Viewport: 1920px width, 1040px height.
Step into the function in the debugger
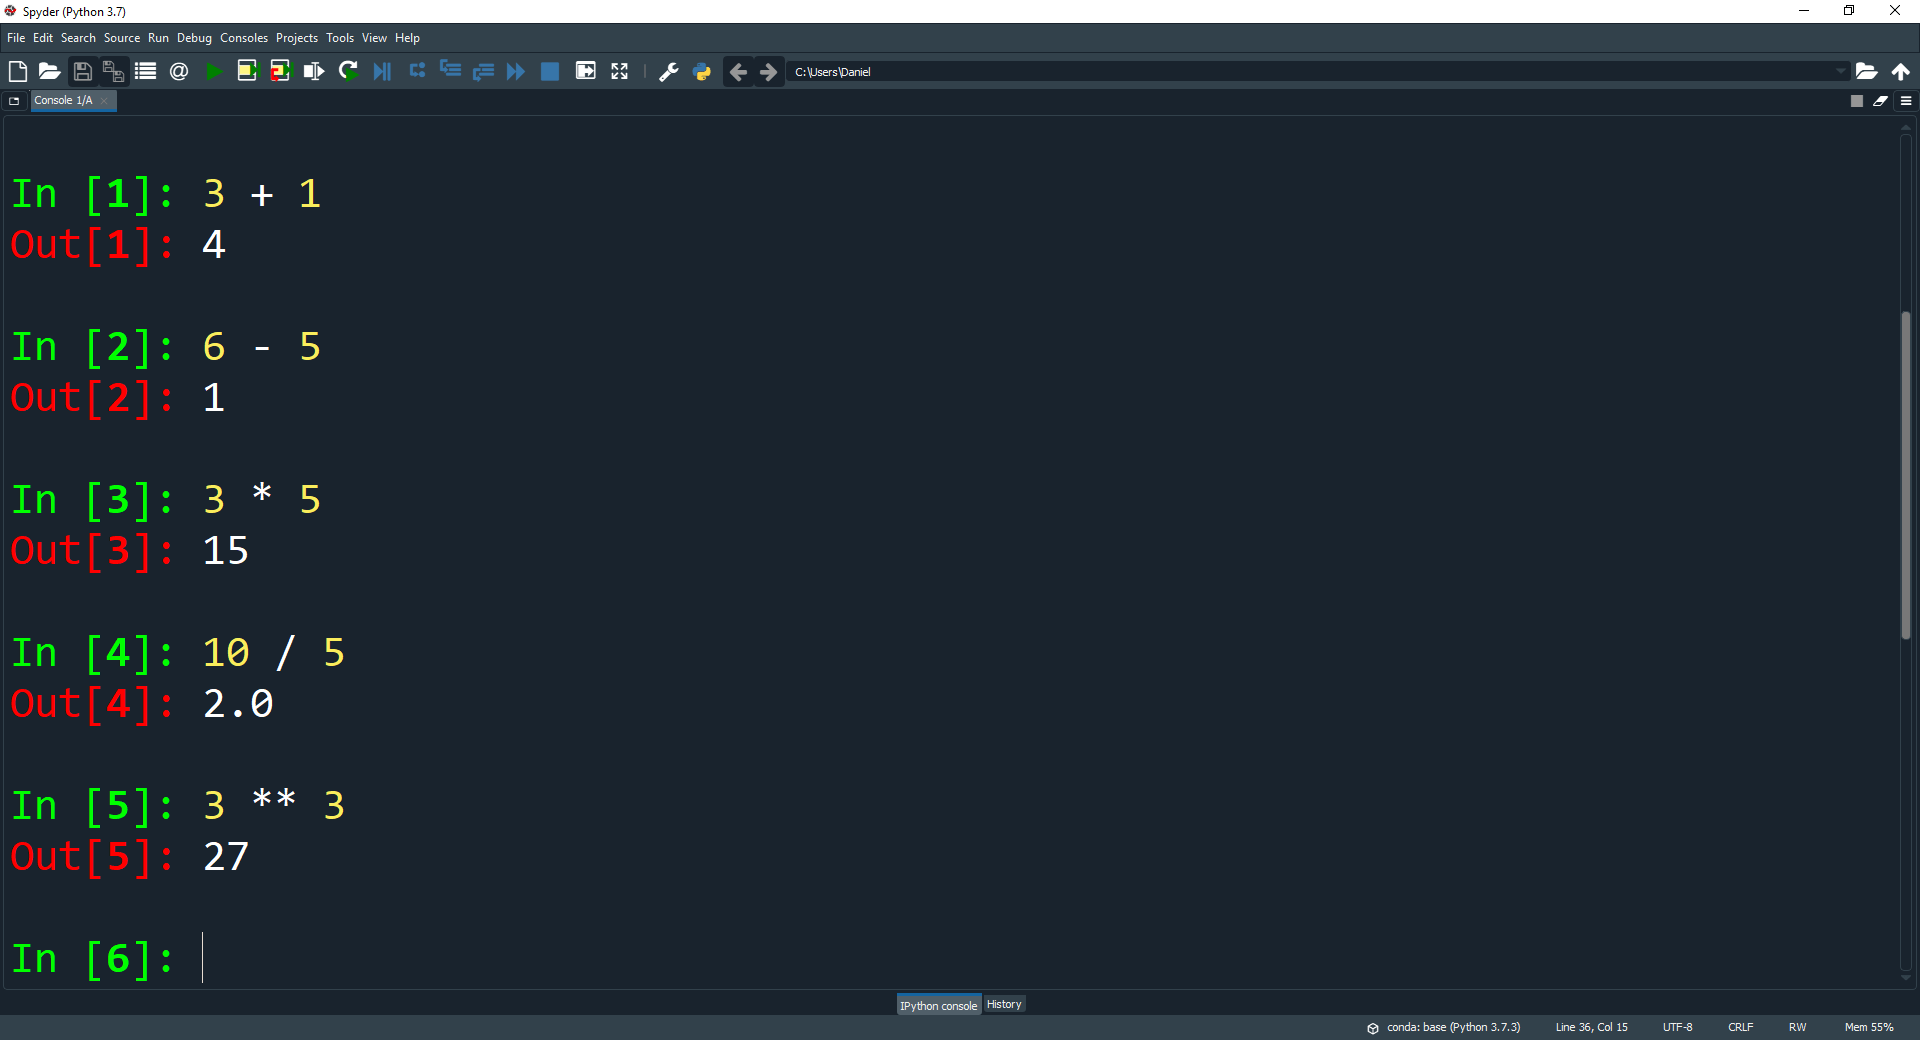click(x=451, y=71)
